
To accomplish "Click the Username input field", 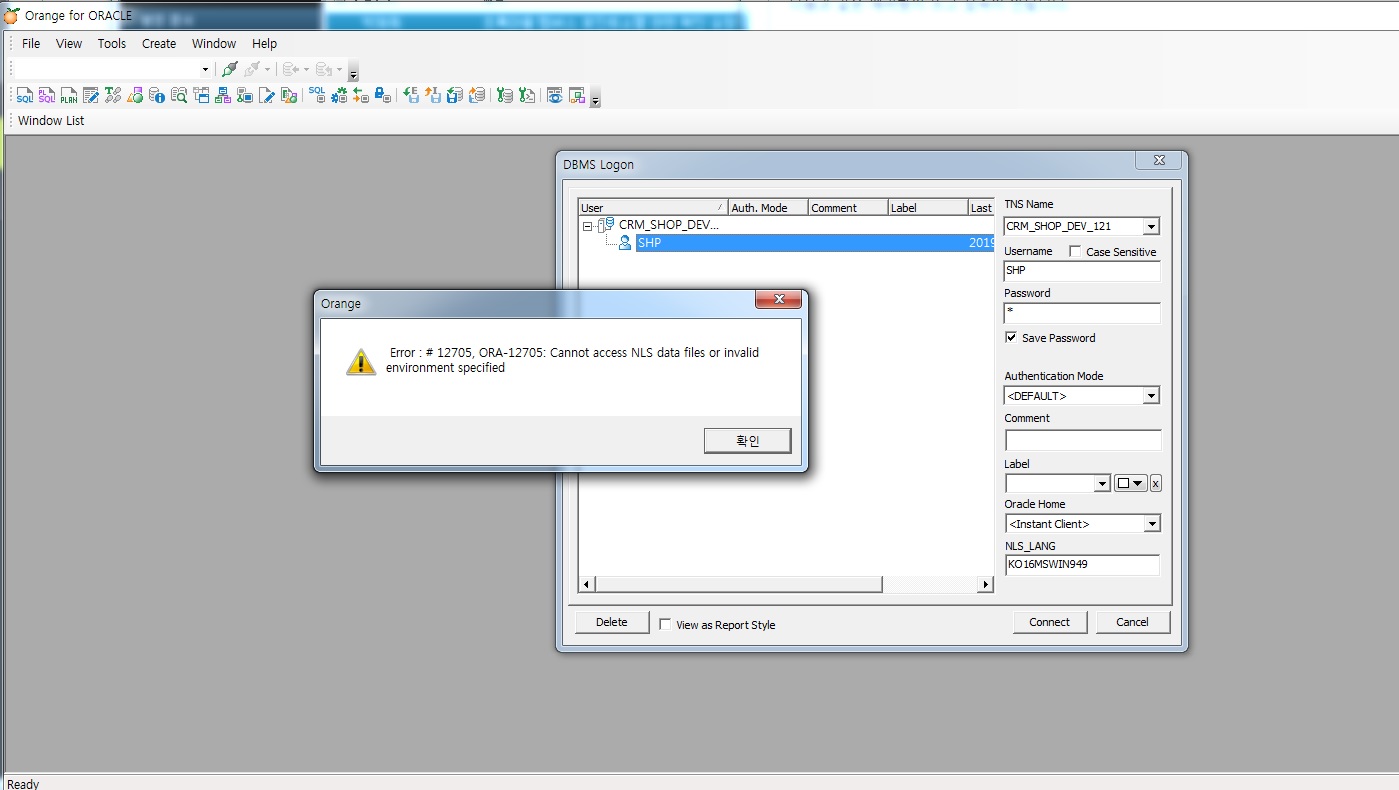I will click(x=1082, y=271).
